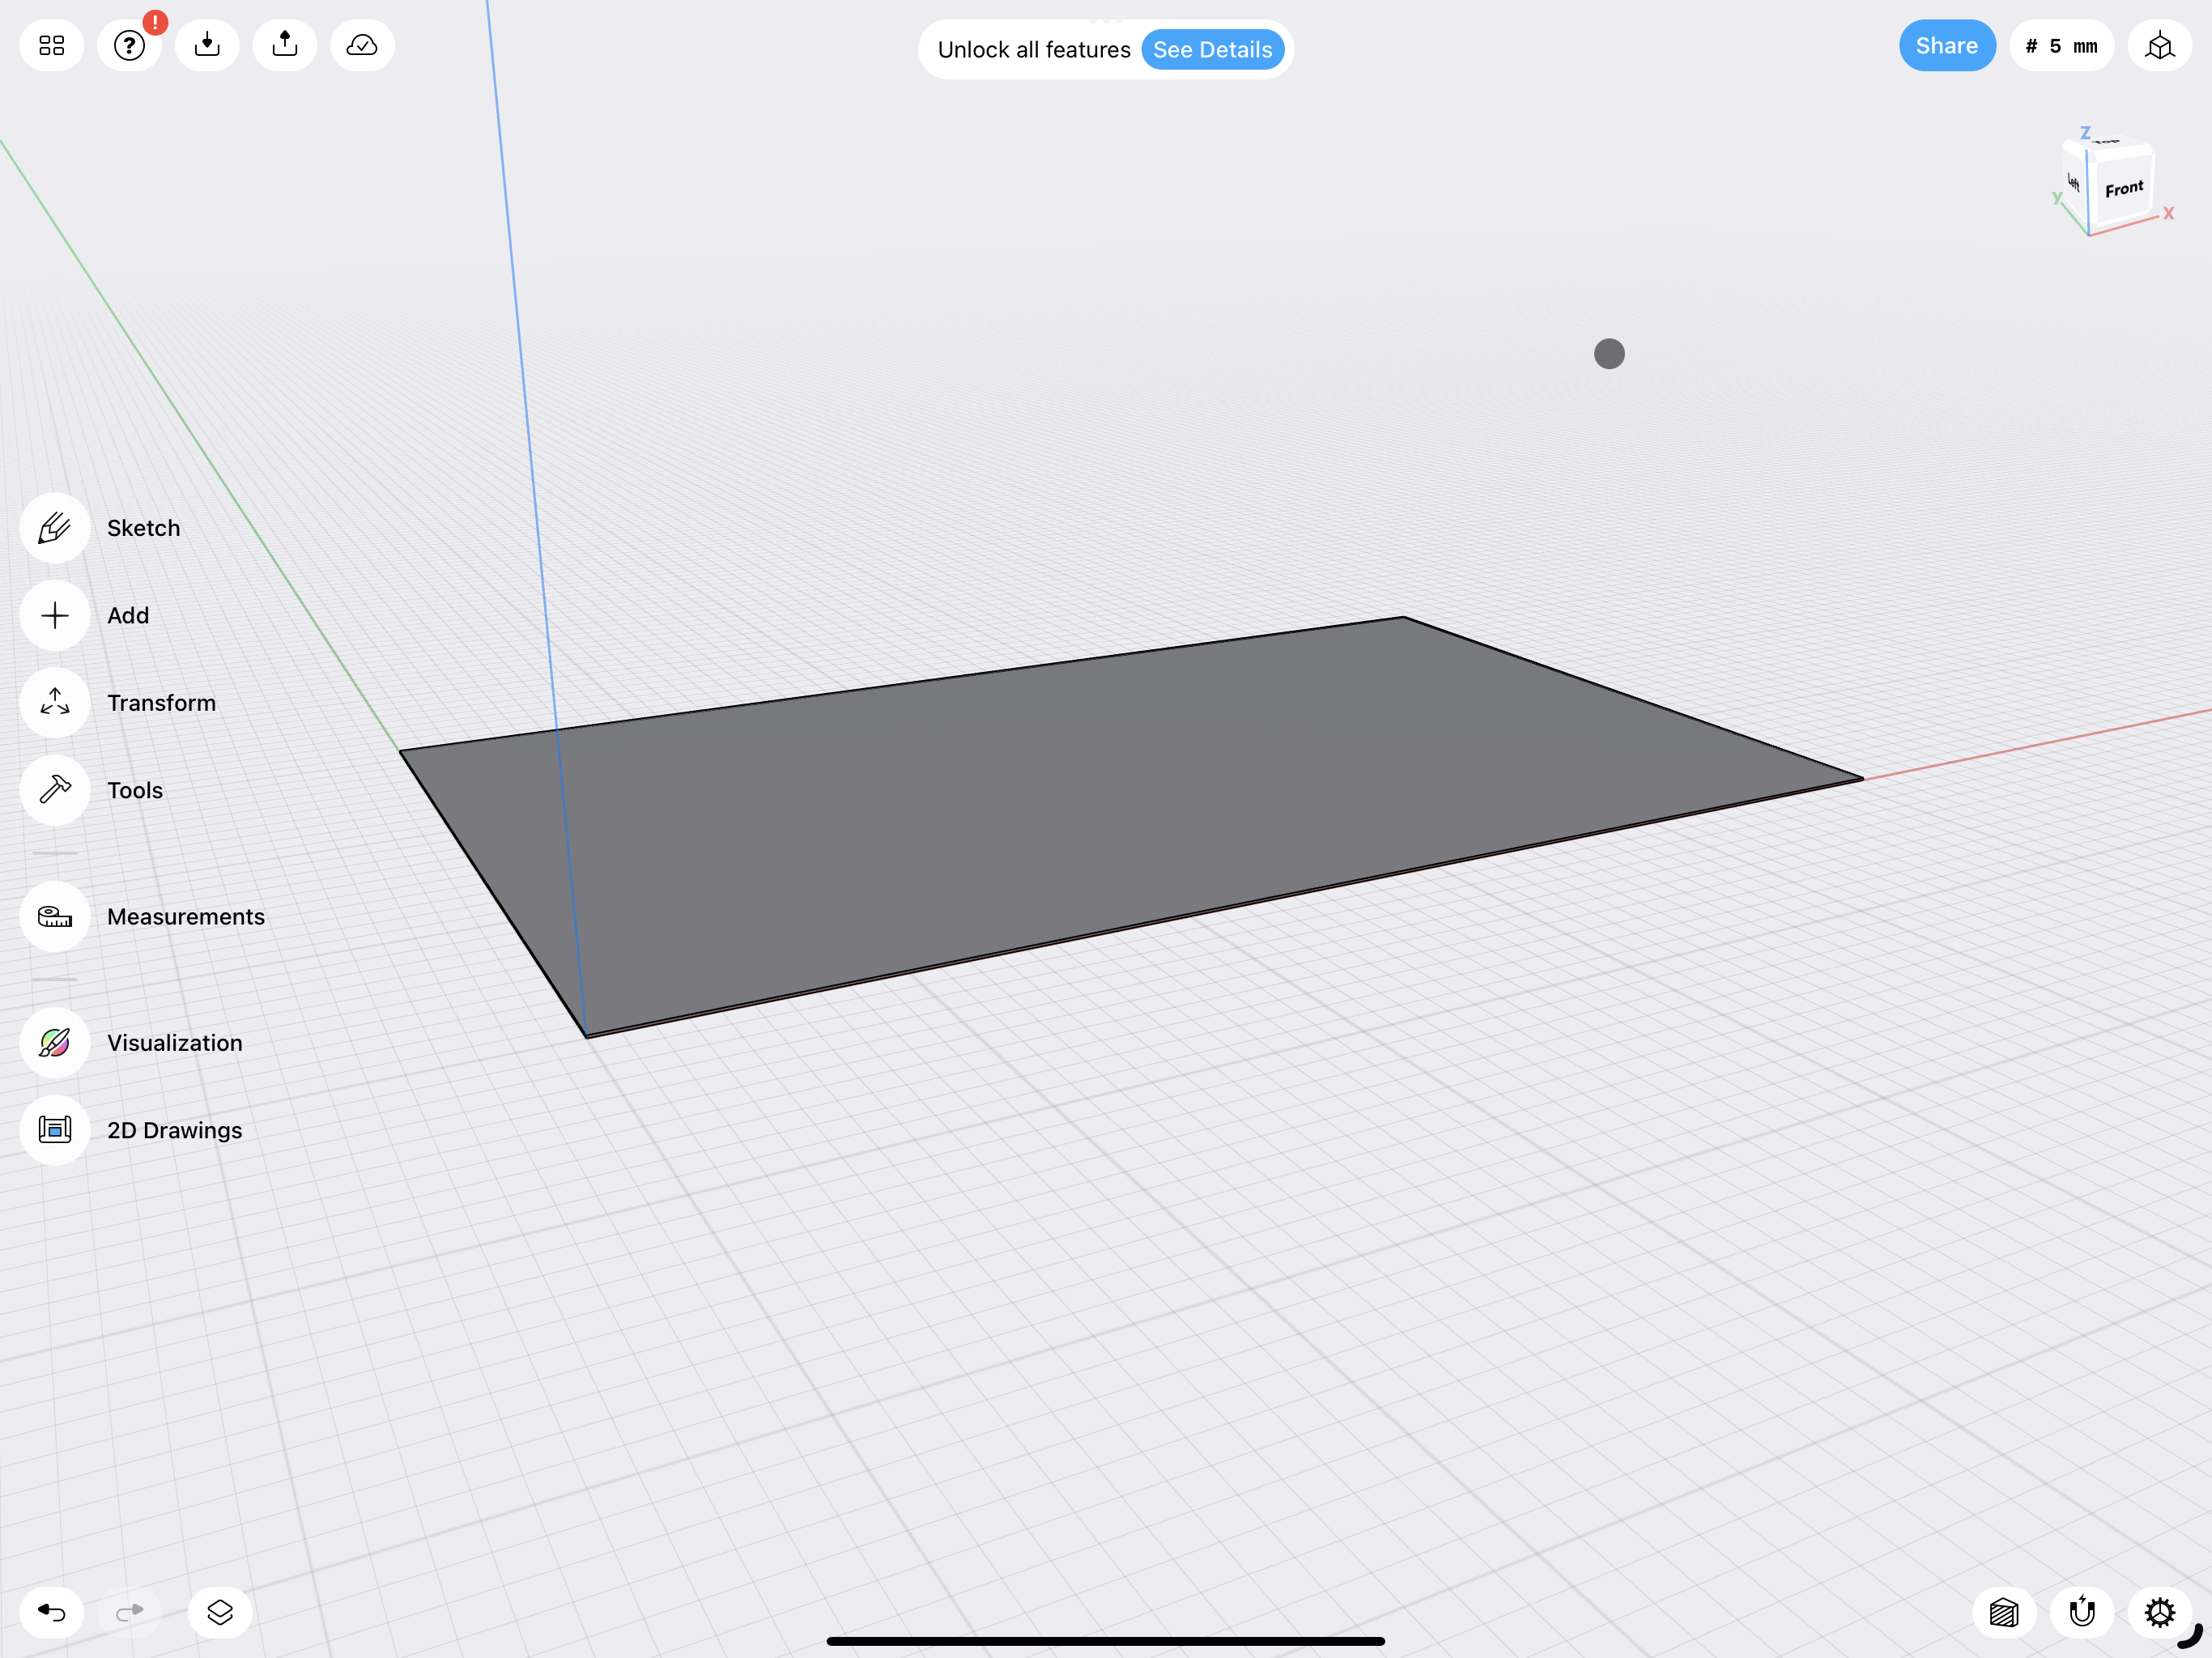This screenshot has width=2212, height=1658.
Task: Expand the scene objects panel
Action: coord(219,1611)
